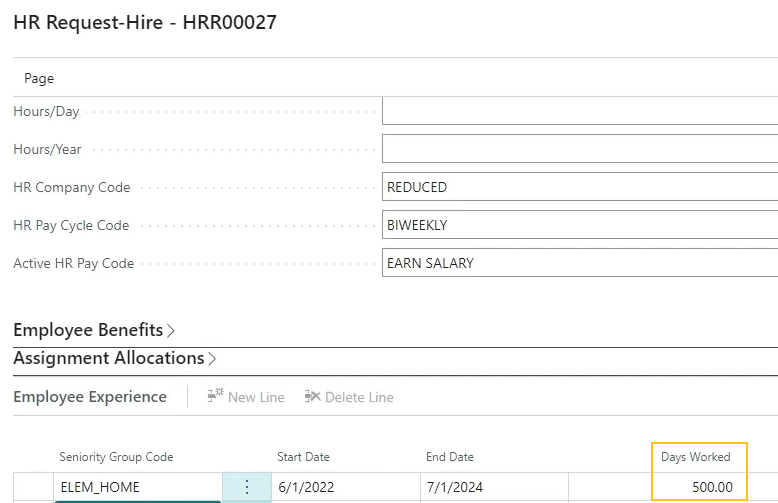
Task: Click the HR Company Code label
Action: [x=72, y=188]
